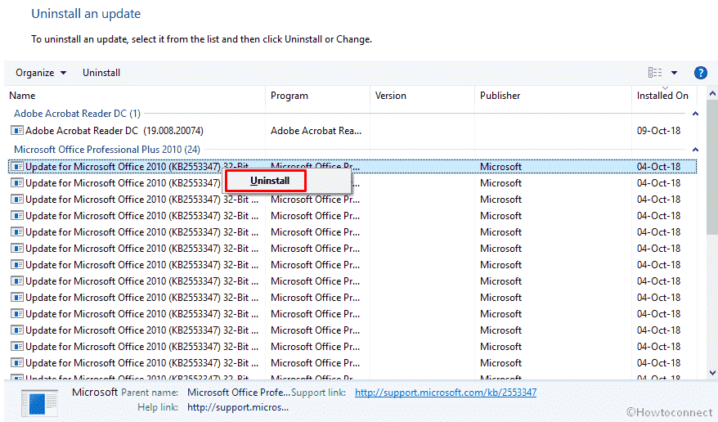Click Microsoft publisher in the highlighted row
Image resolution: width=718 pixels, height=422 pixels.
(500, 167)
